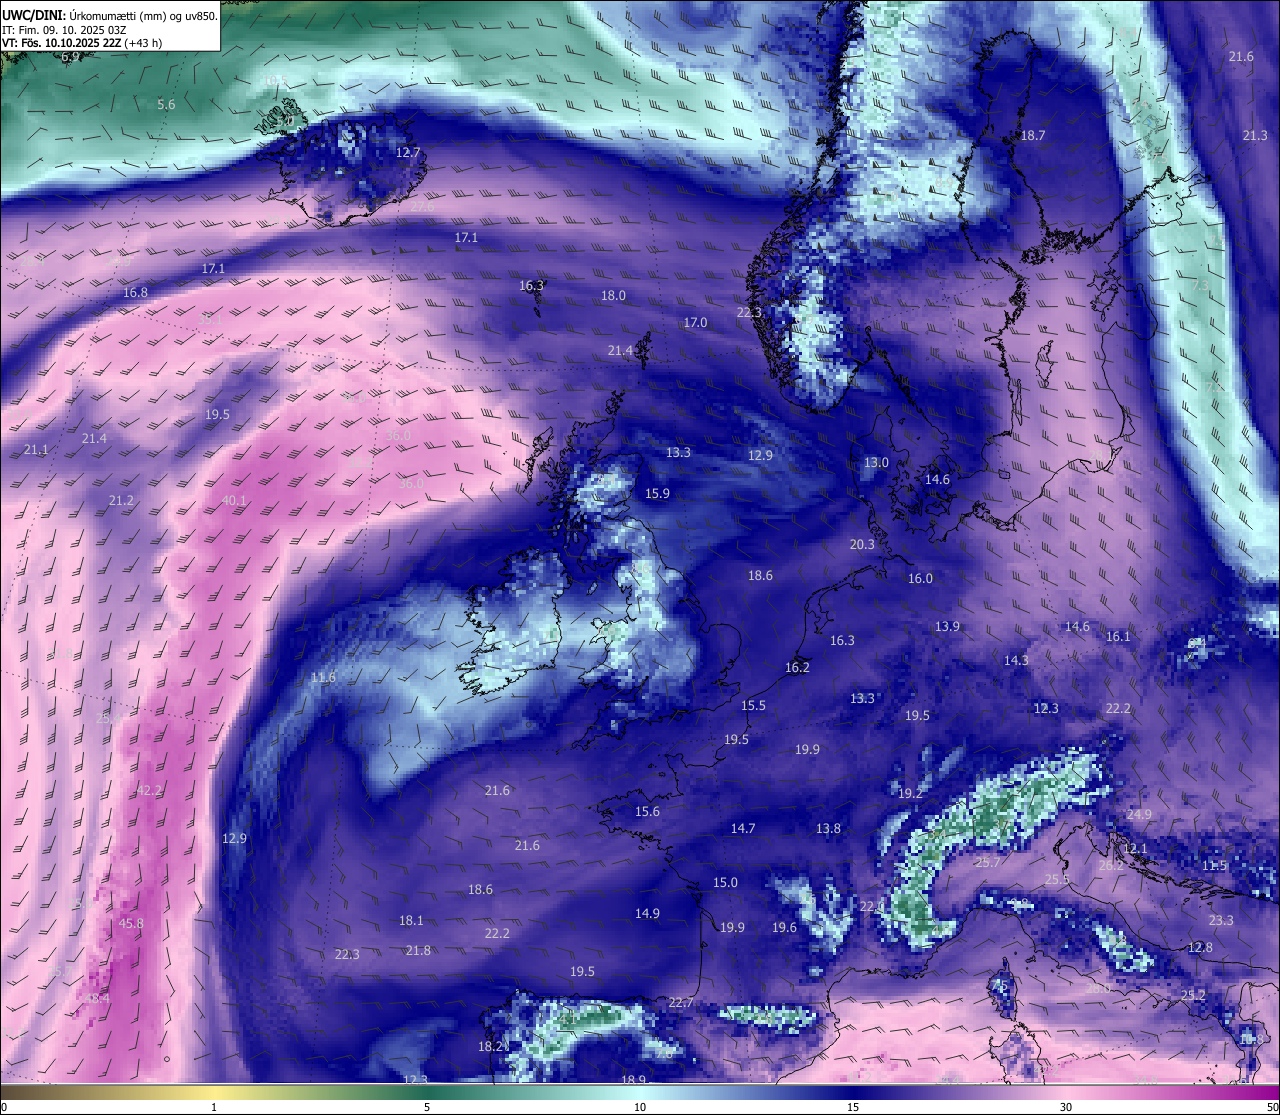Click the 'VT: Fös. 10.10.2025 22Z (+43 h)' line
Viewport: 1280px width, 1115px height.
tap(82, 43)
